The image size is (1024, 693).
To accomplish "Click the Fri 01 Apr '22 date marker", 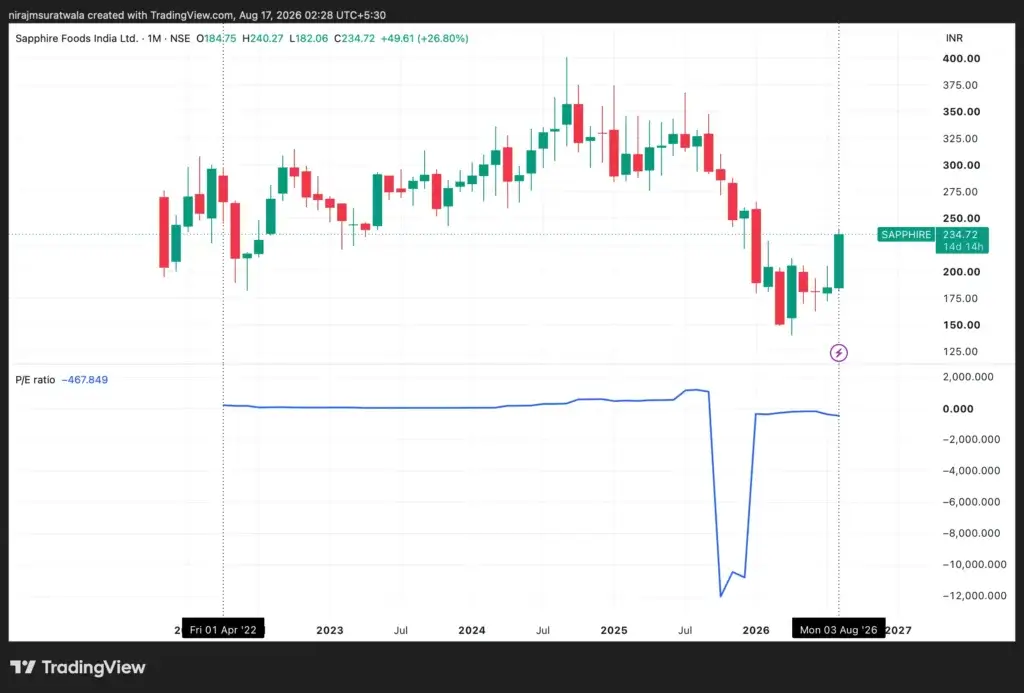I will tap(223, 630).
